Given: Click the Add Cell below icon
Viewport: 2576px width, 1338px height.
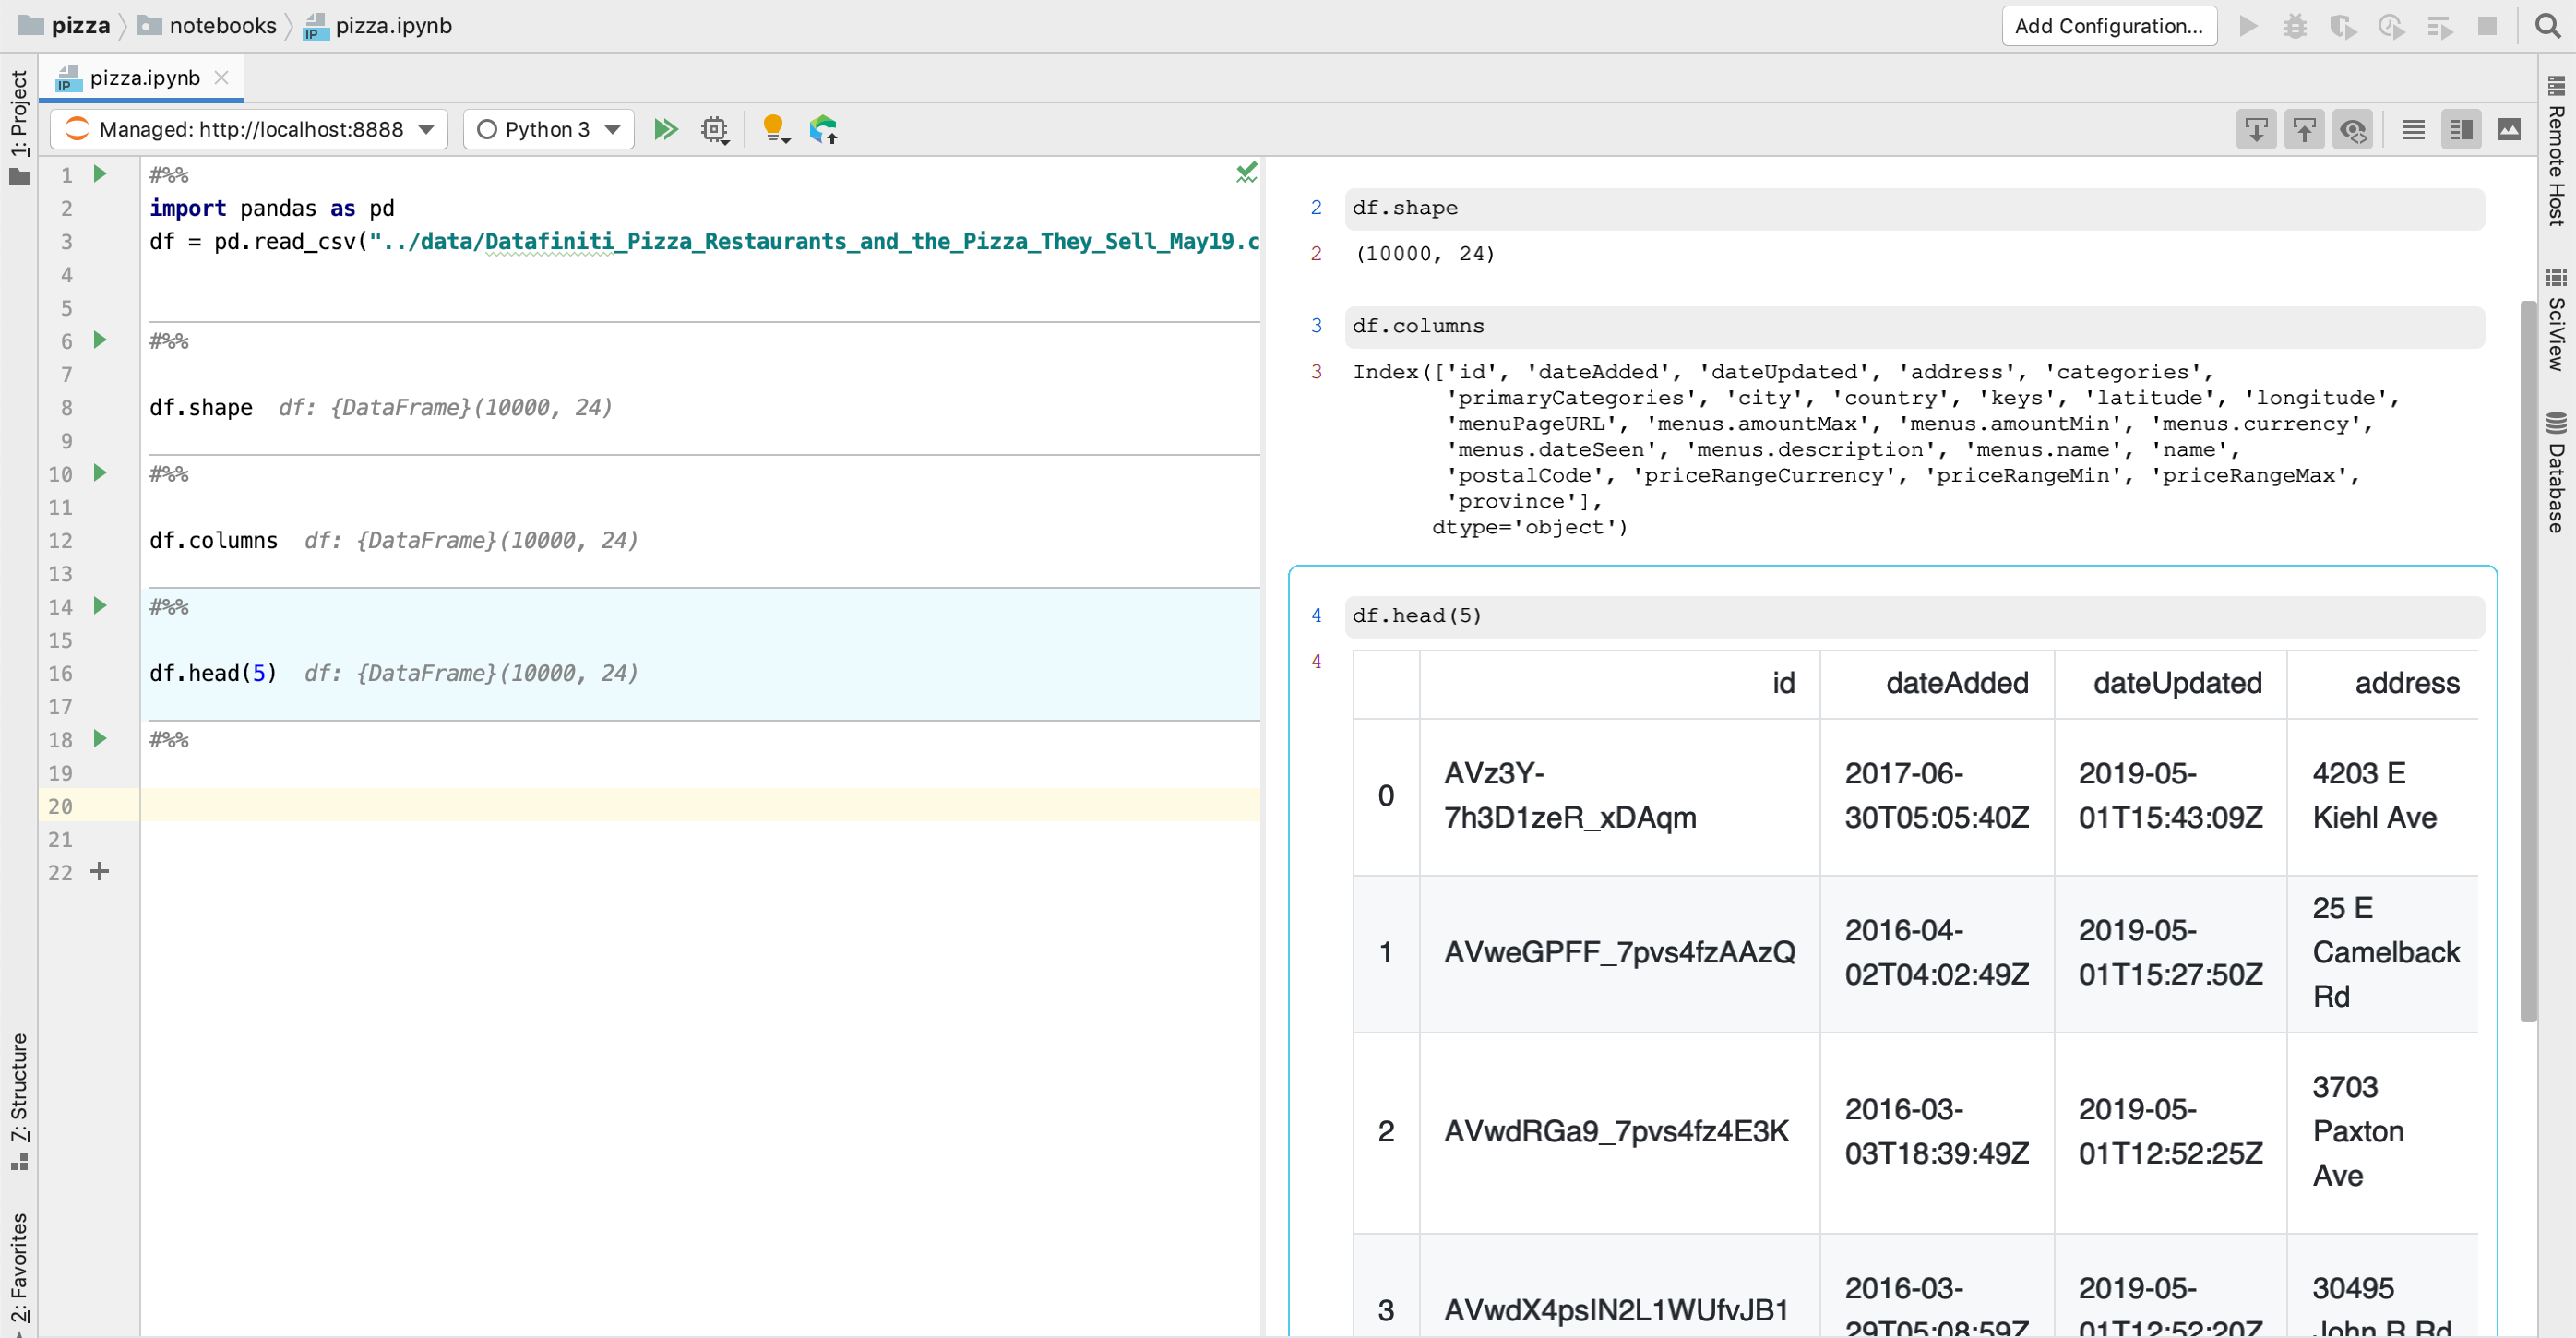Looking at the screenshot, I should 2256,128.
